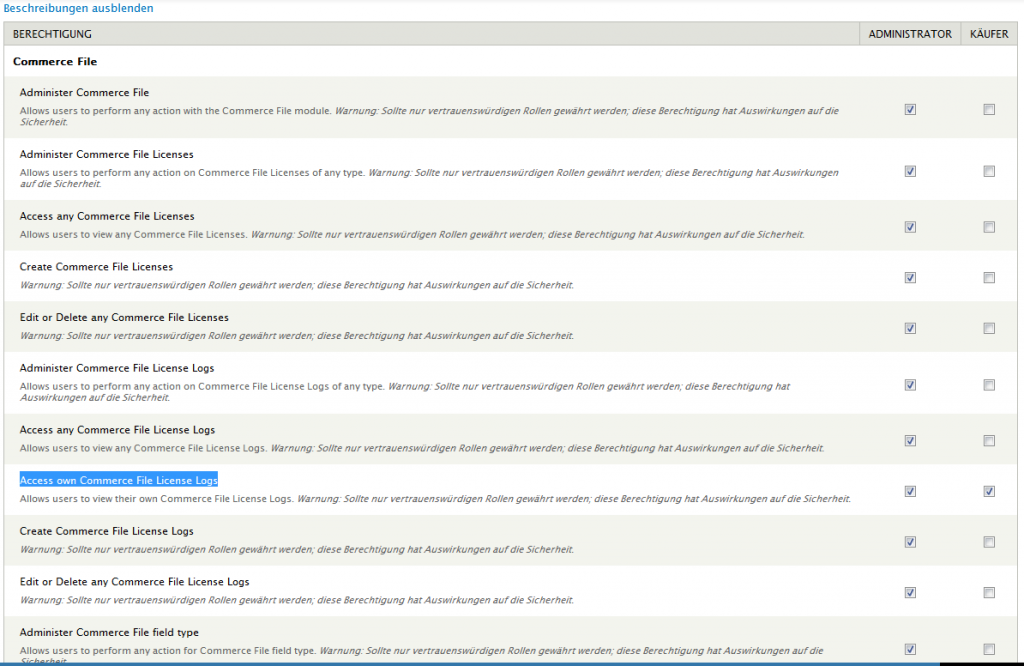Uncheck Administrator for Administer Commerce File Licenses
The image size is (1024, 666).
point(910,171)
